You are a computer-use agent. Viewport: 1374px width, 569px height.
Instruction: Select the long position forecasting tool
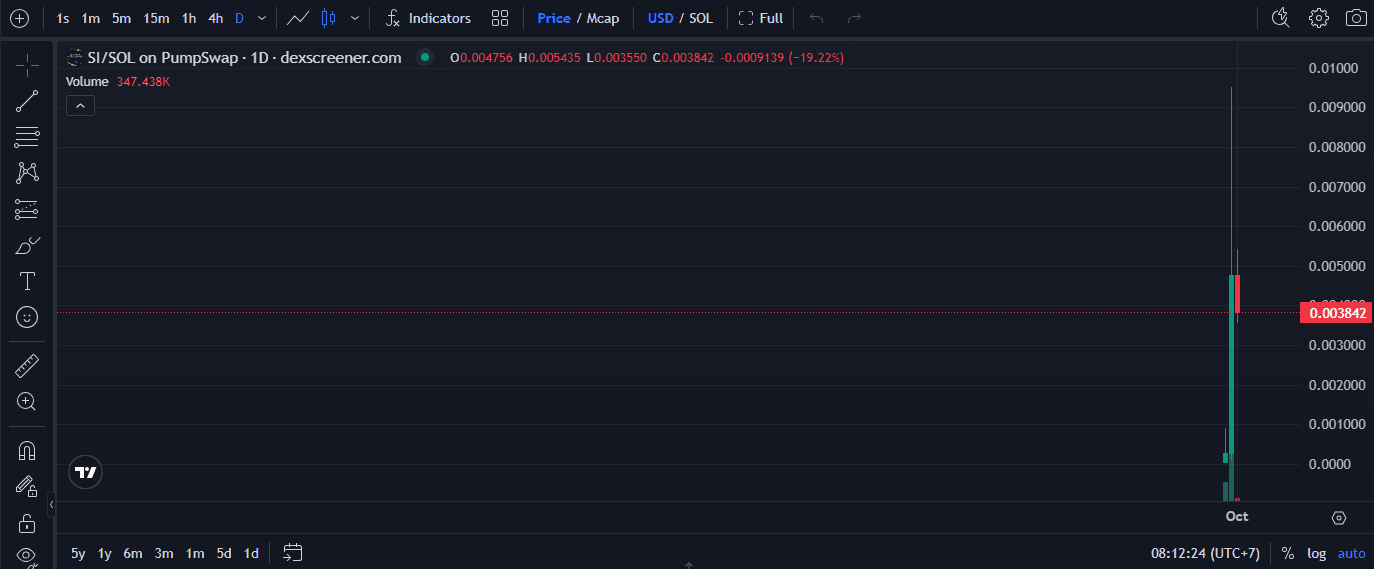(27, 209)
